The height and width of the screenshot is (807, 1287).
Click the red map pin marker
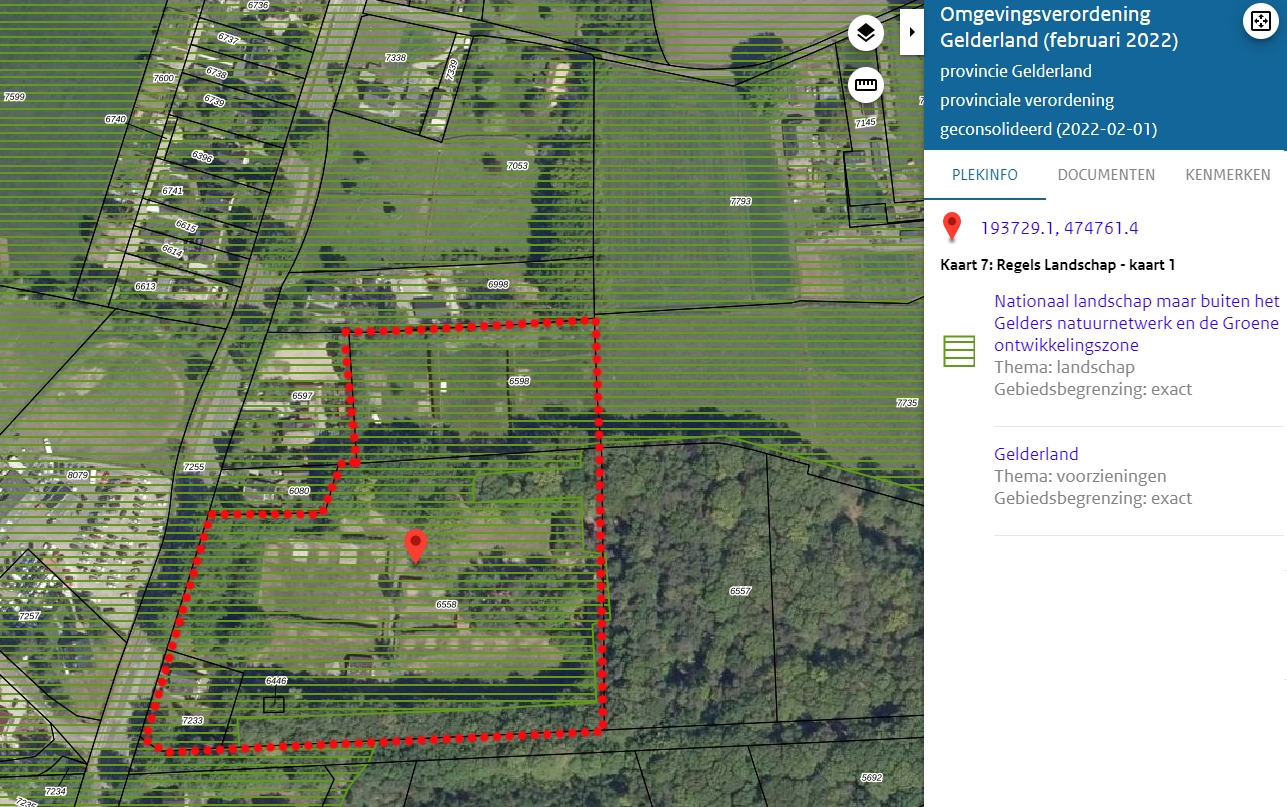click(415, 547)
